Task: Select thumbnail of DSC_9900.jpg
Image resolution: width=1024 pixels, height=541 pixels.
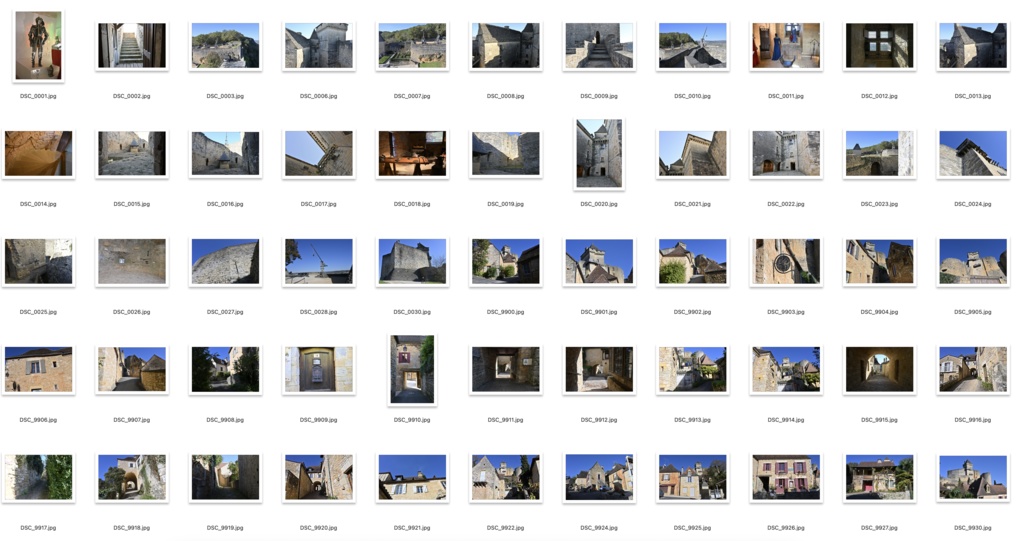Action: 505,261
